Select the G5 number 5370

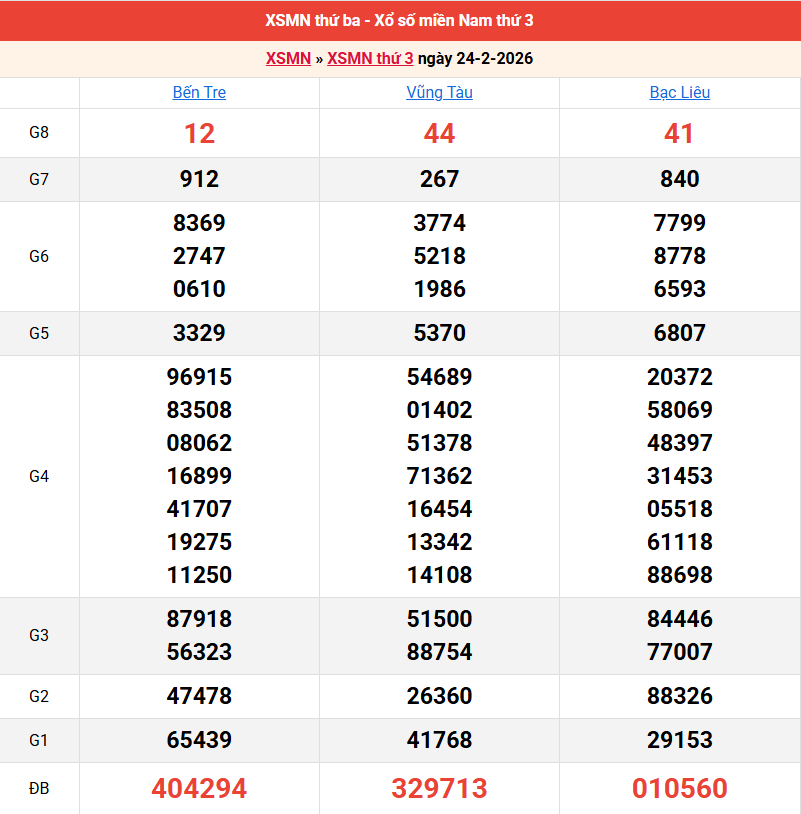[439, 333]
